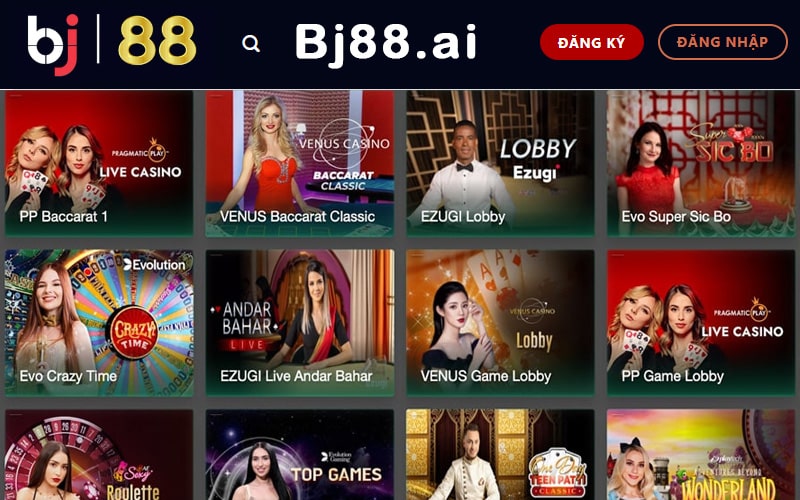This screenshot has width=800, height=500.
Task: Open the ĐĂNG KÝ registration button
Action: point(592,42)
